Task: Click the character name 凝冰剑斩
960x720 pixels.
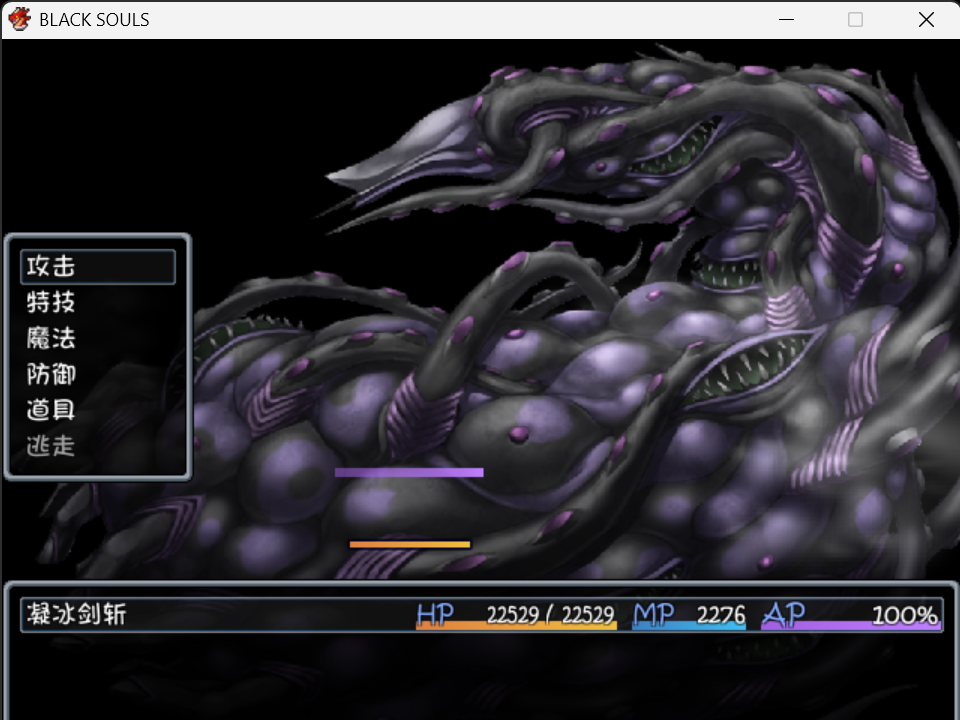Action: (77, 614)
